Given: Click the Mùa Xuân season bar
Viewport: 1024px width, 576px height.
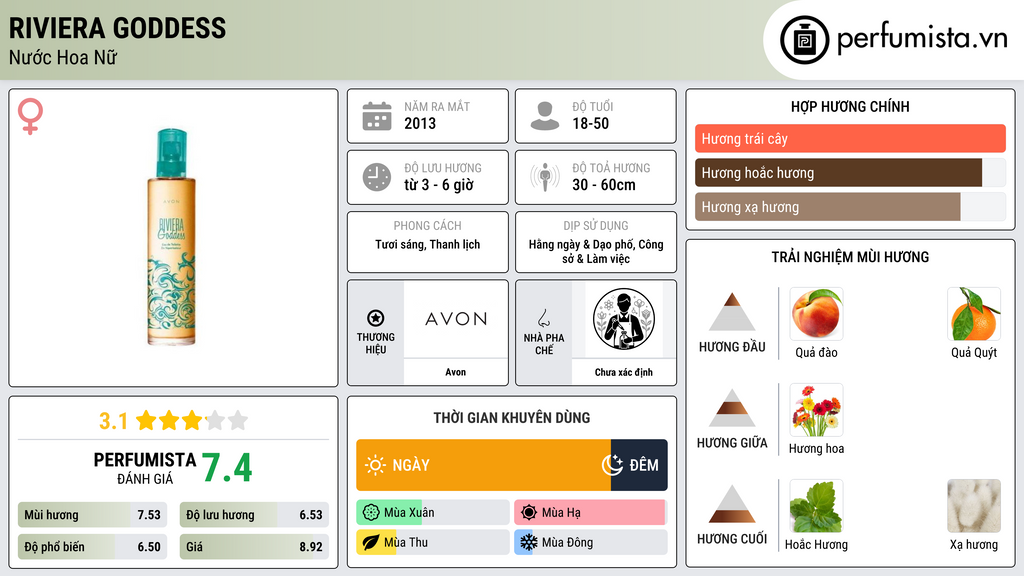Looking at the screenshot, I should pyautogui.click(x=432, y=513).
